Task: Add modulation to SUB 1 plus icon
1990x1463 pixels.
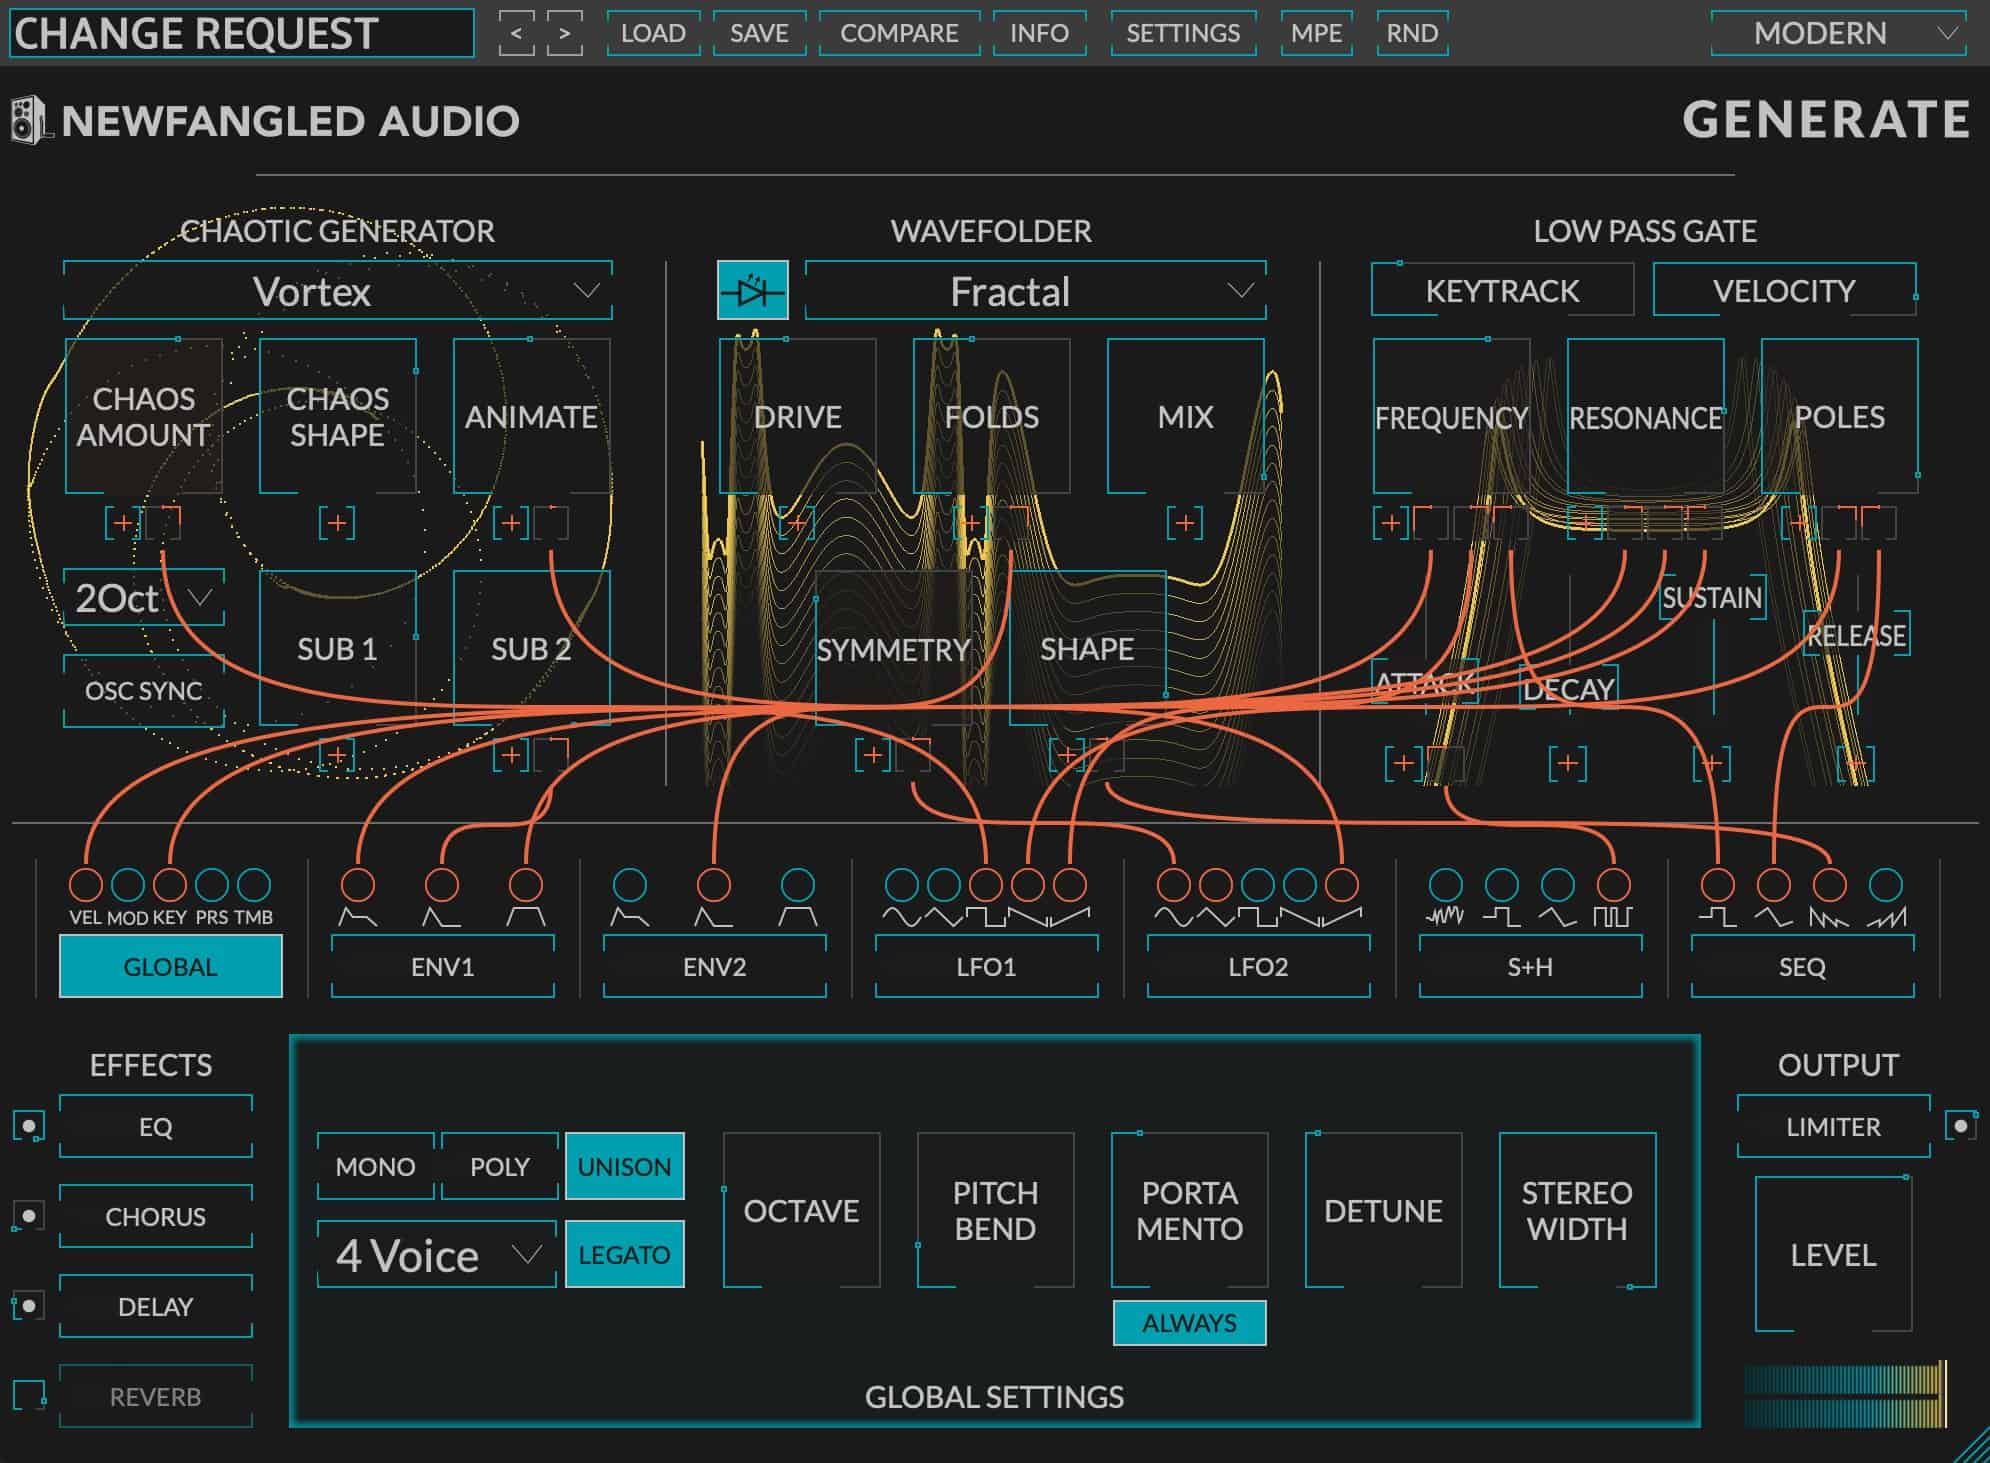Action: [337, 755]
